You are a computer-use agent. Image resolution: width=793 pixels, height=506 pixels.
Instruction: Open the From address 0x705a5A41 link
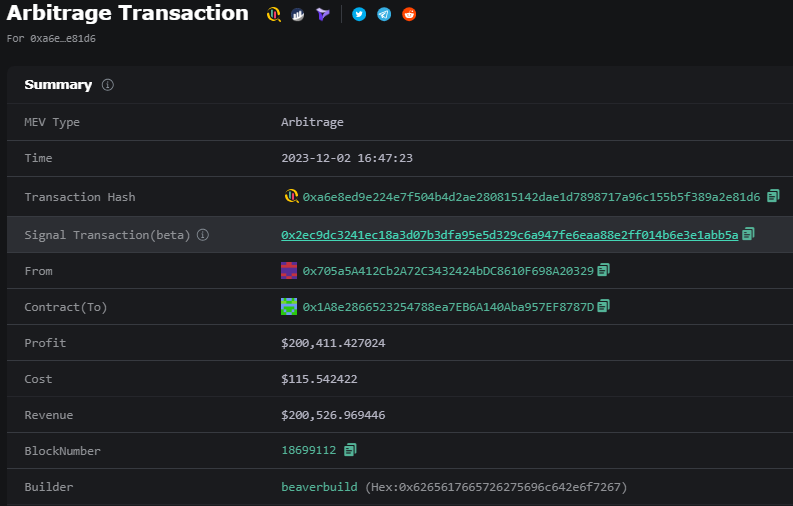448,271
